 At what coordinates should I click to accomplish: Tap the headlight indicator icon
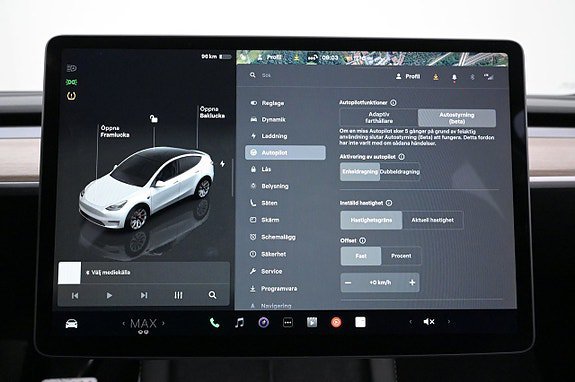tap(72, 68)
